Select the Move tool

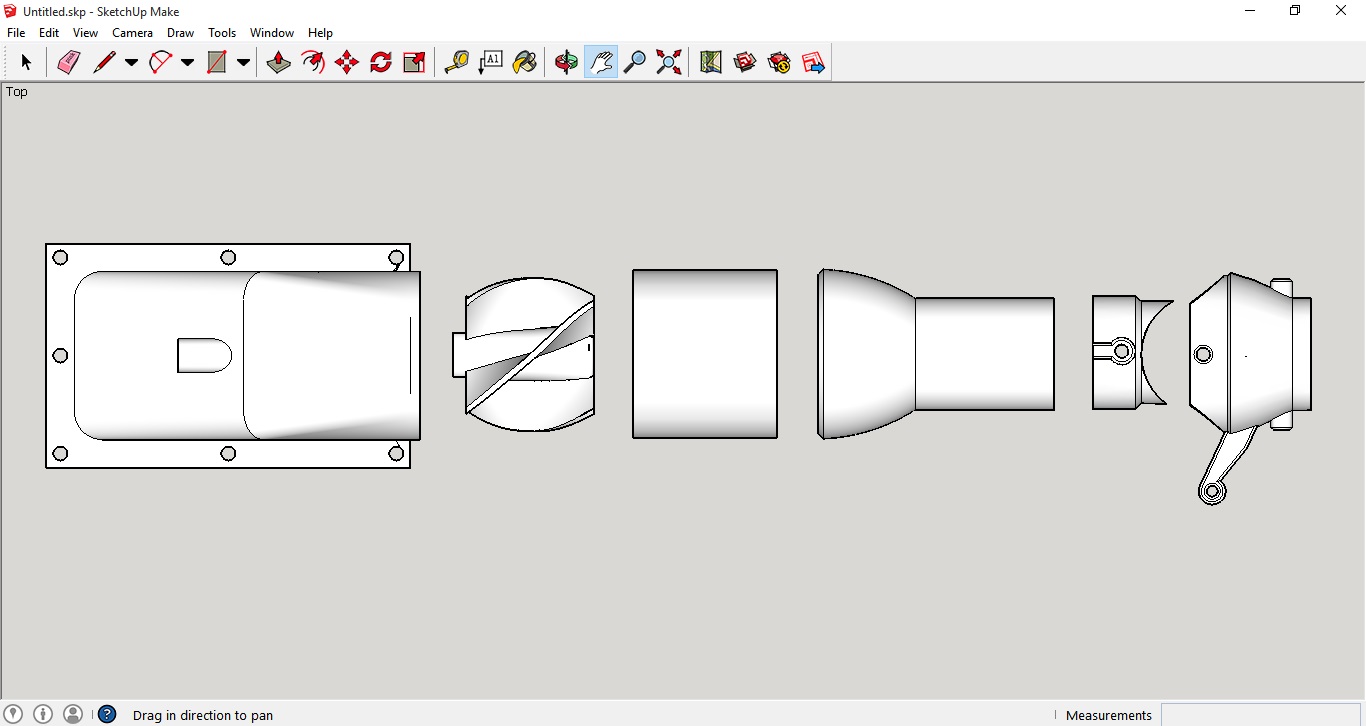(347, 62)
